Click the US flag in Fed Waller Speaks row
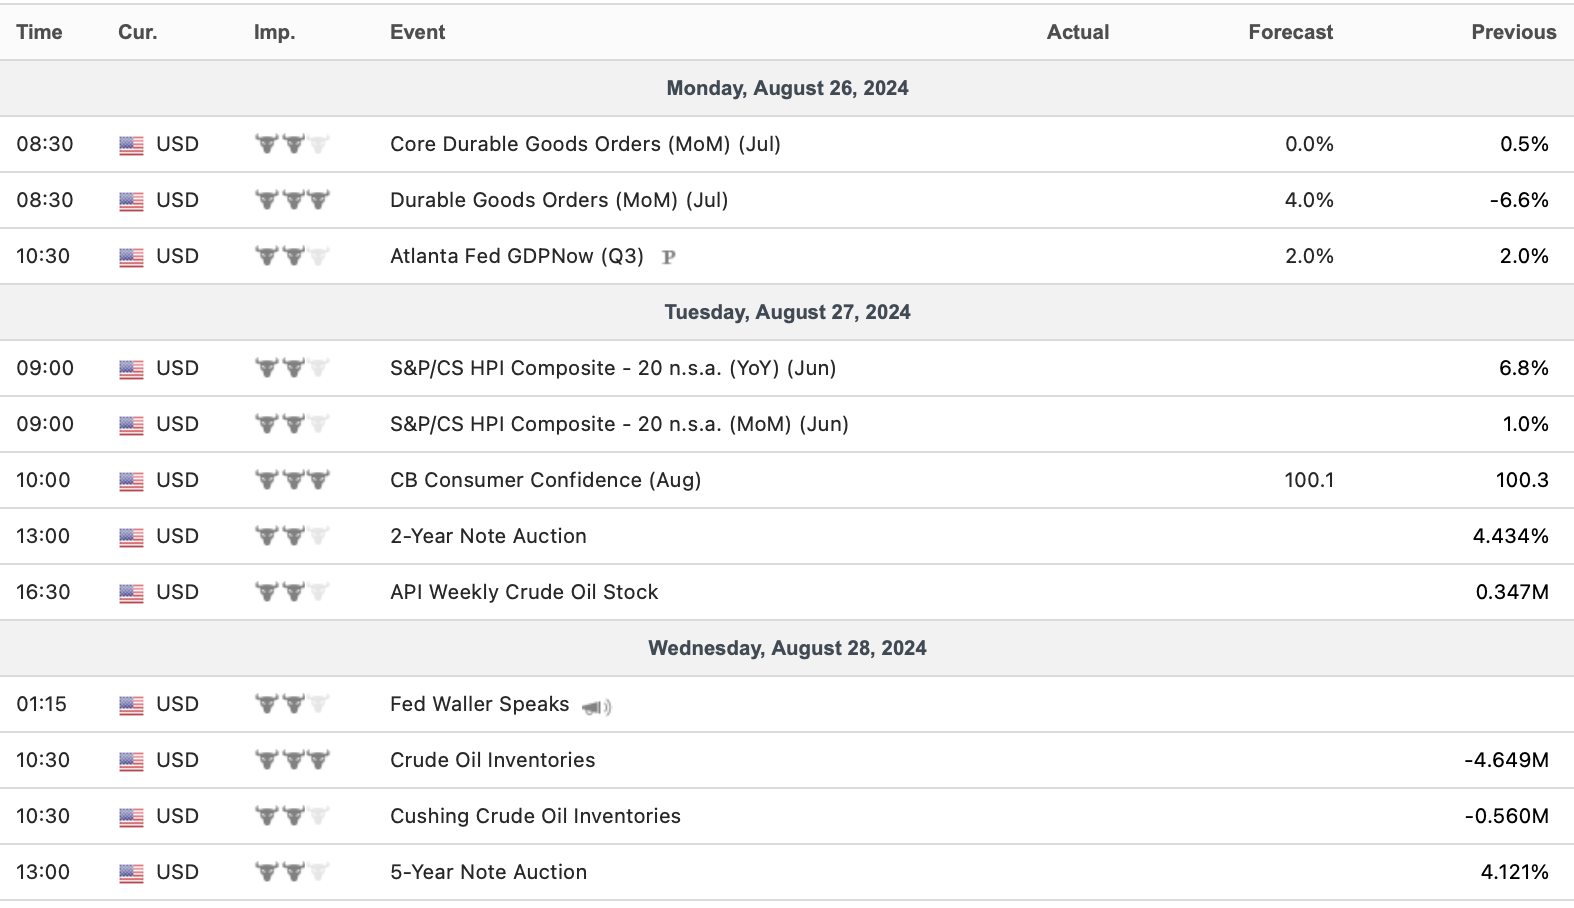 tap(131, 705)
